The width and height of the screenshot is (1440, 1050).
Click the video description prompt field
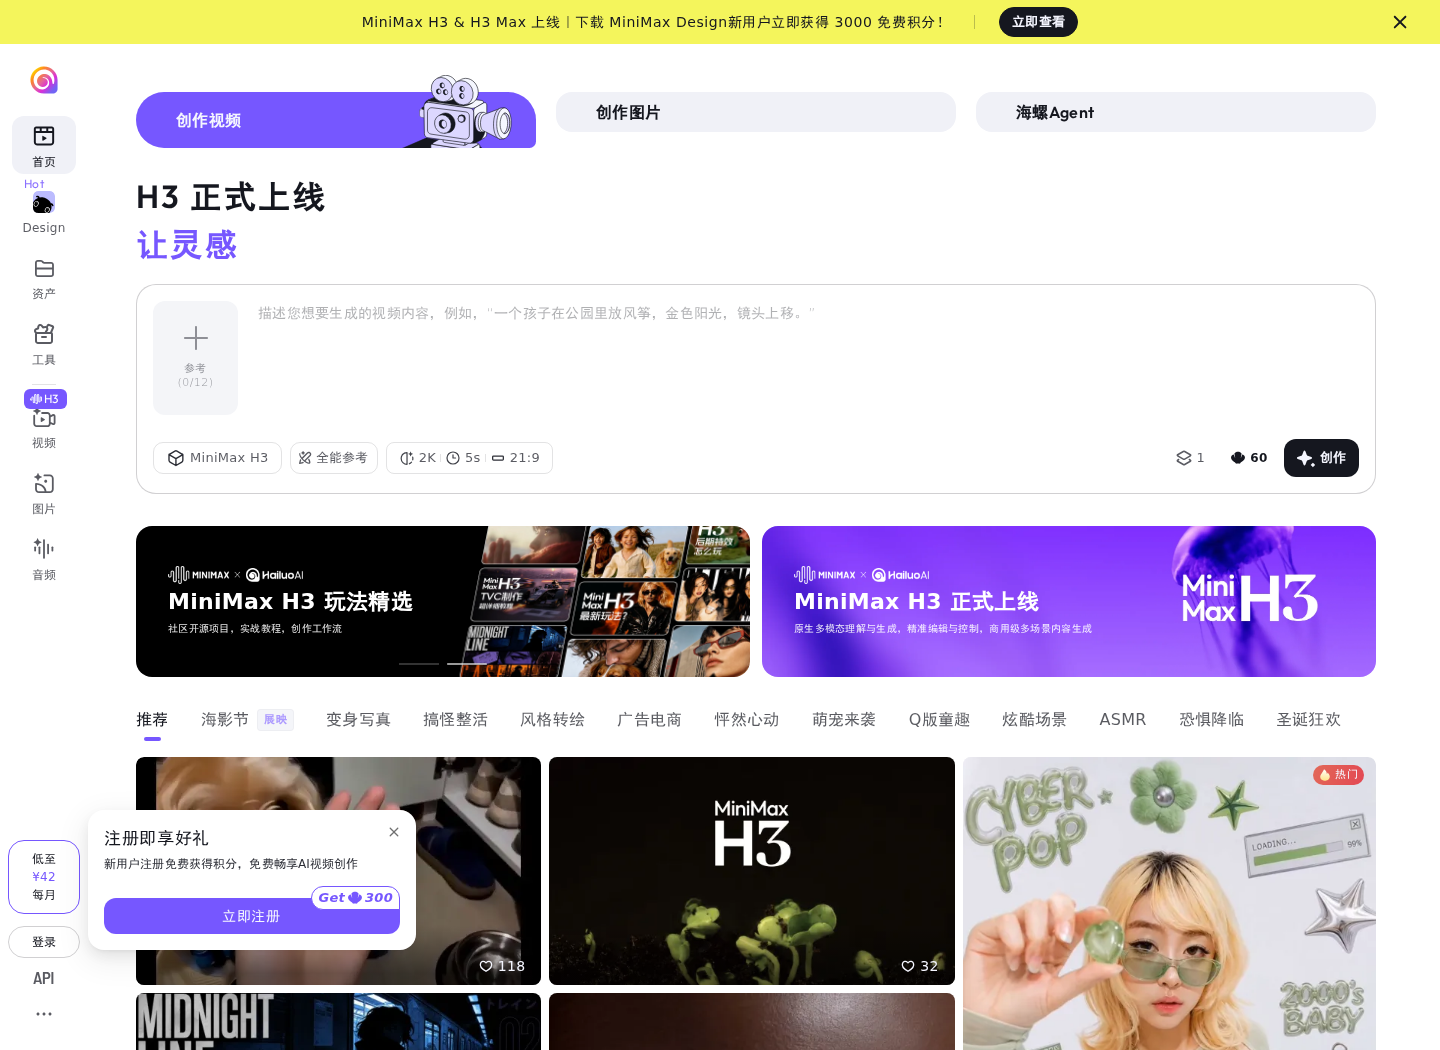click(806, 360)
